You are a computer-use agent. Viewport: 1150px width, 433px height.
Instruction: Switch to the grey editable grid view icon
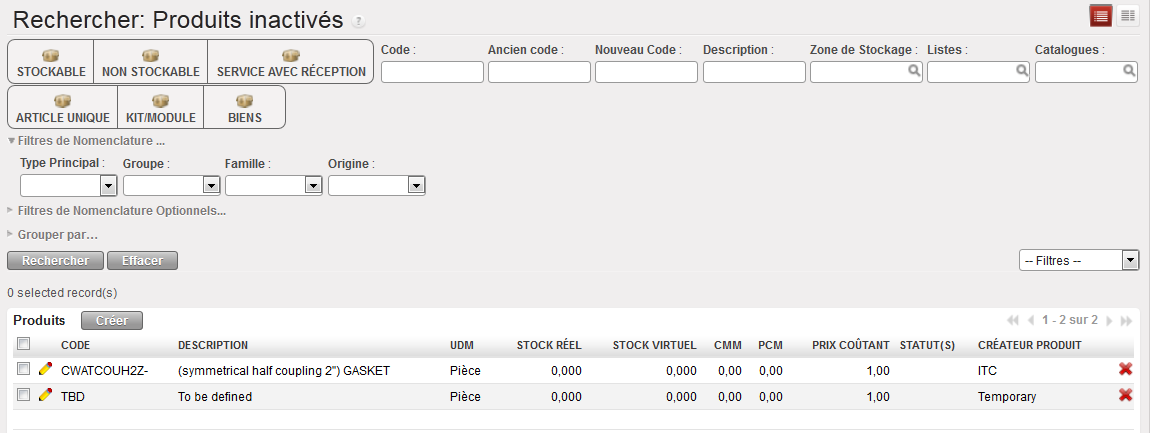coord(1128,15)
